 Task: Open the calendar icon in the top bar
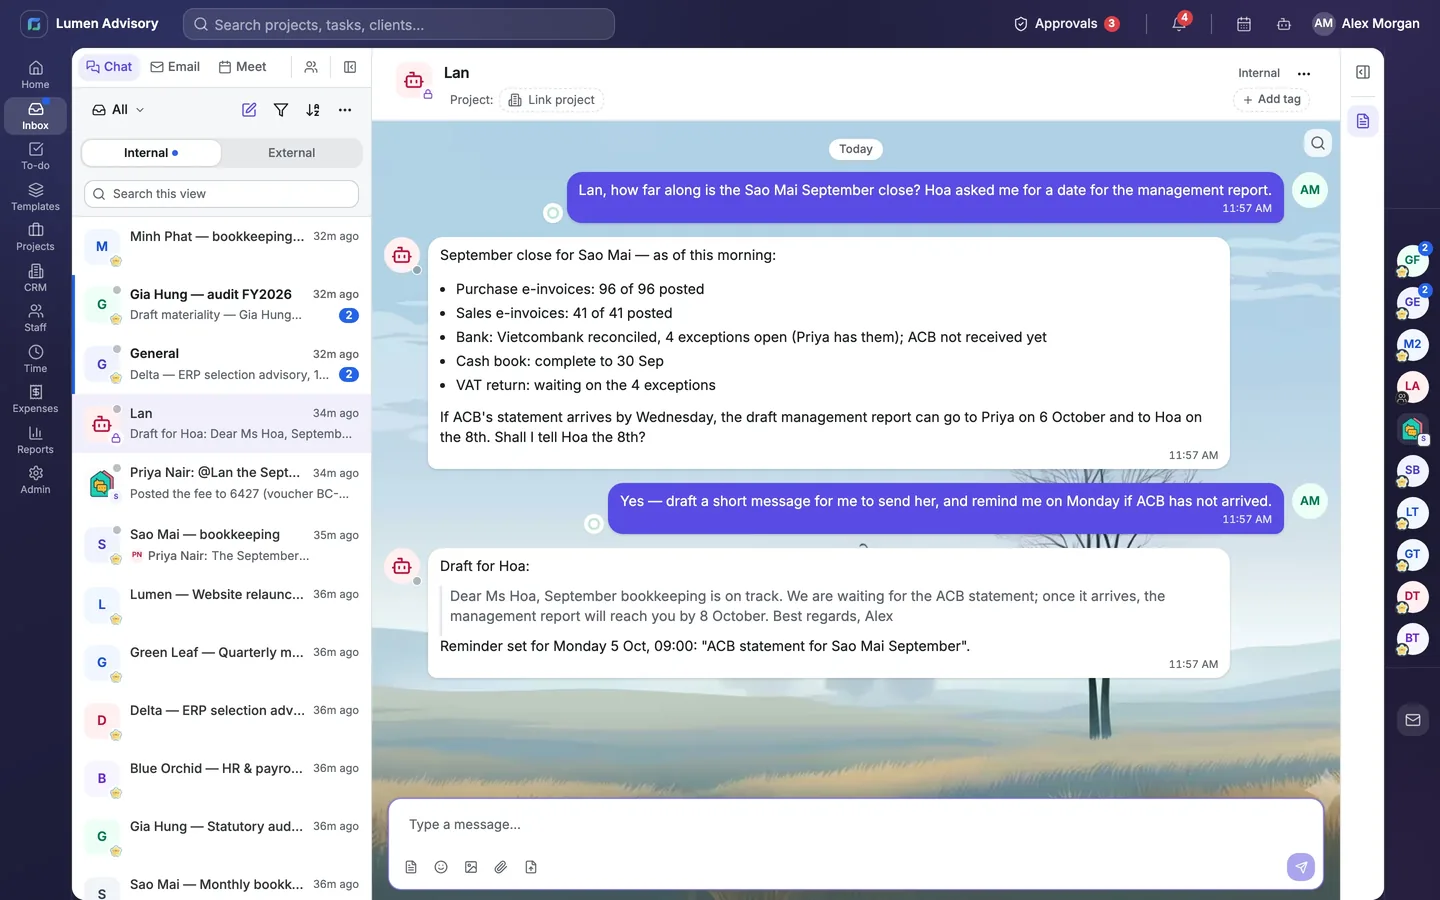point(1244,24)
